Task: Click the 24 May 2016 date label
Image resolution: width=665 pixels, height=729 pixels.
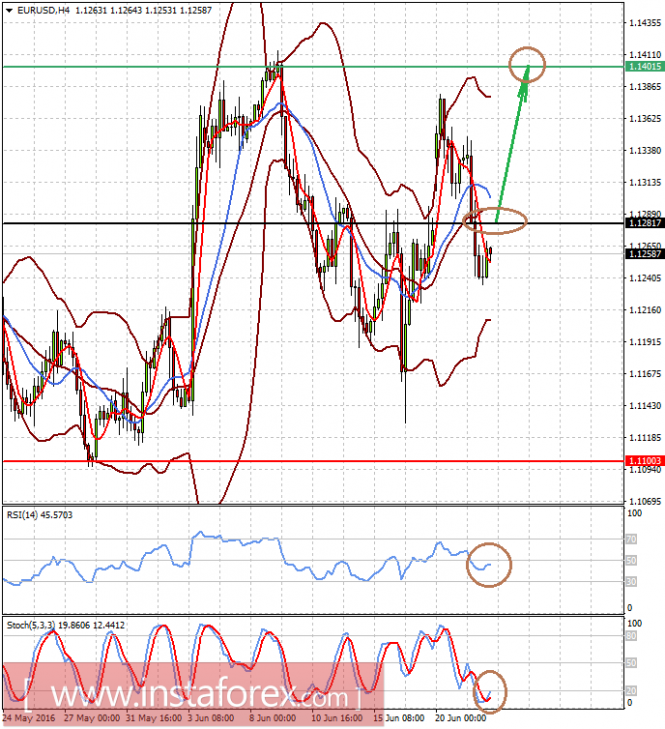Action: [29, 718]
